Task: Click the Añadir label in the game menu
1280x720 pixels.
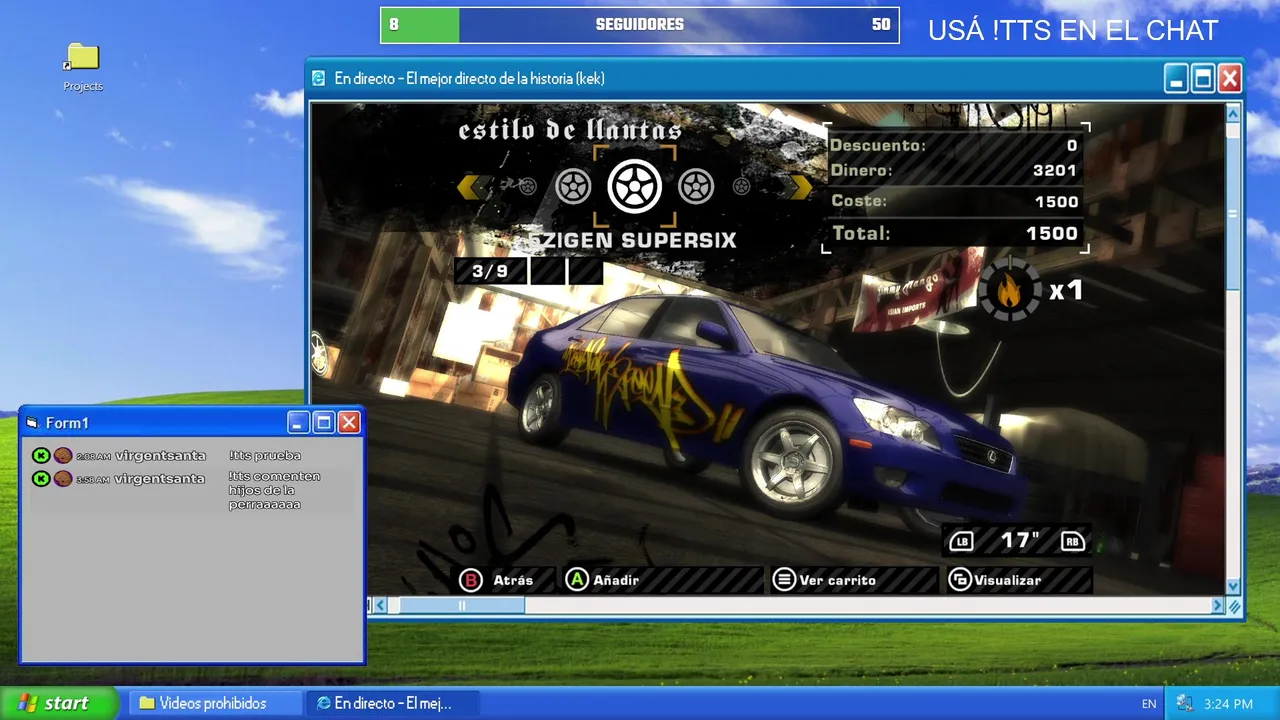Action: tap(616, 580)
